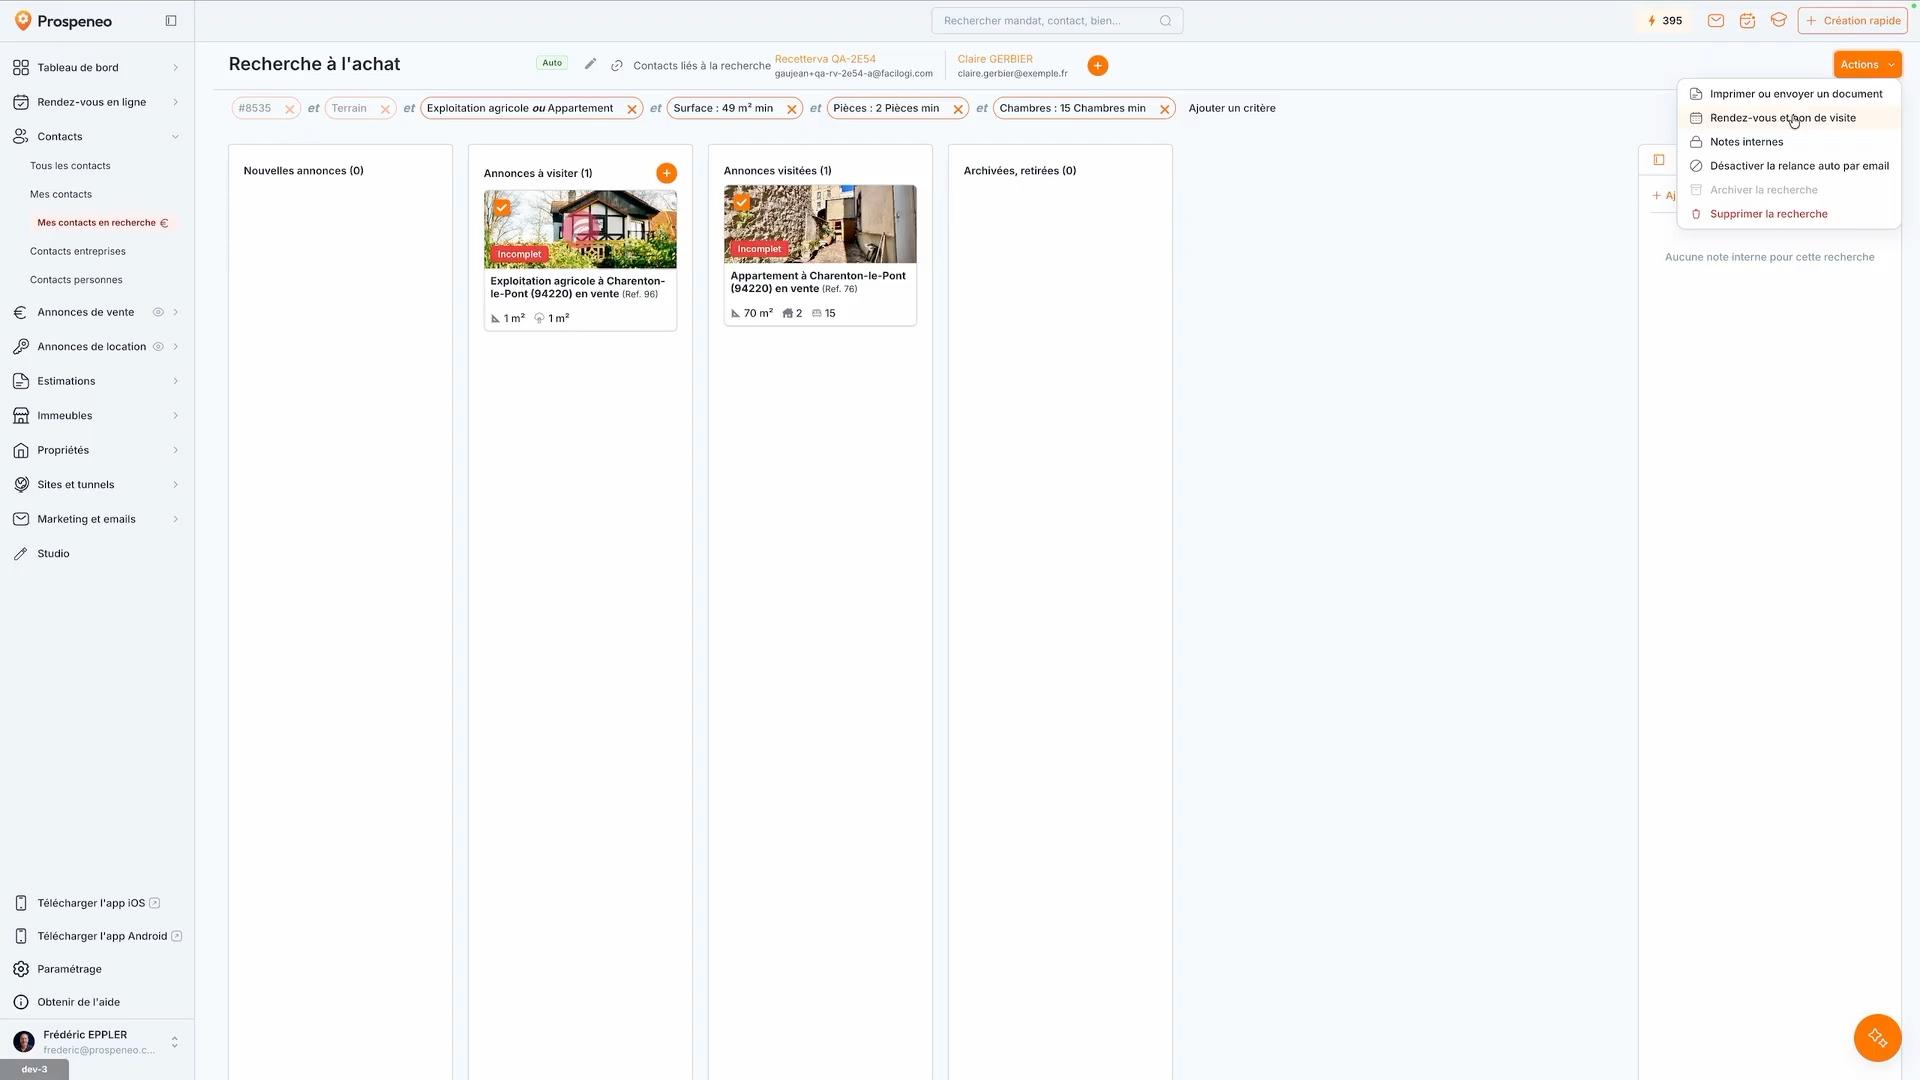Remove the Terrain criterion
This screenshot has width=1920, height=1080.
coord(385,109)
